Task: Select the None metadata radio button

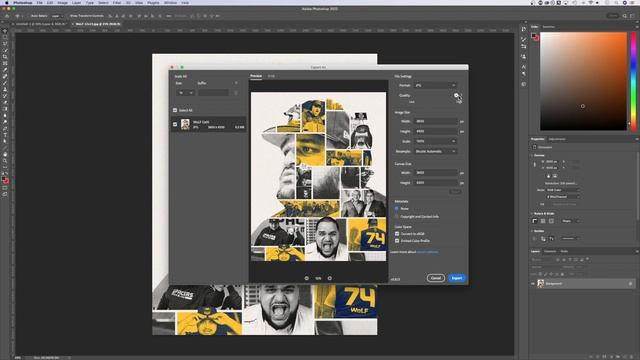Action: [x=396, y=209]
